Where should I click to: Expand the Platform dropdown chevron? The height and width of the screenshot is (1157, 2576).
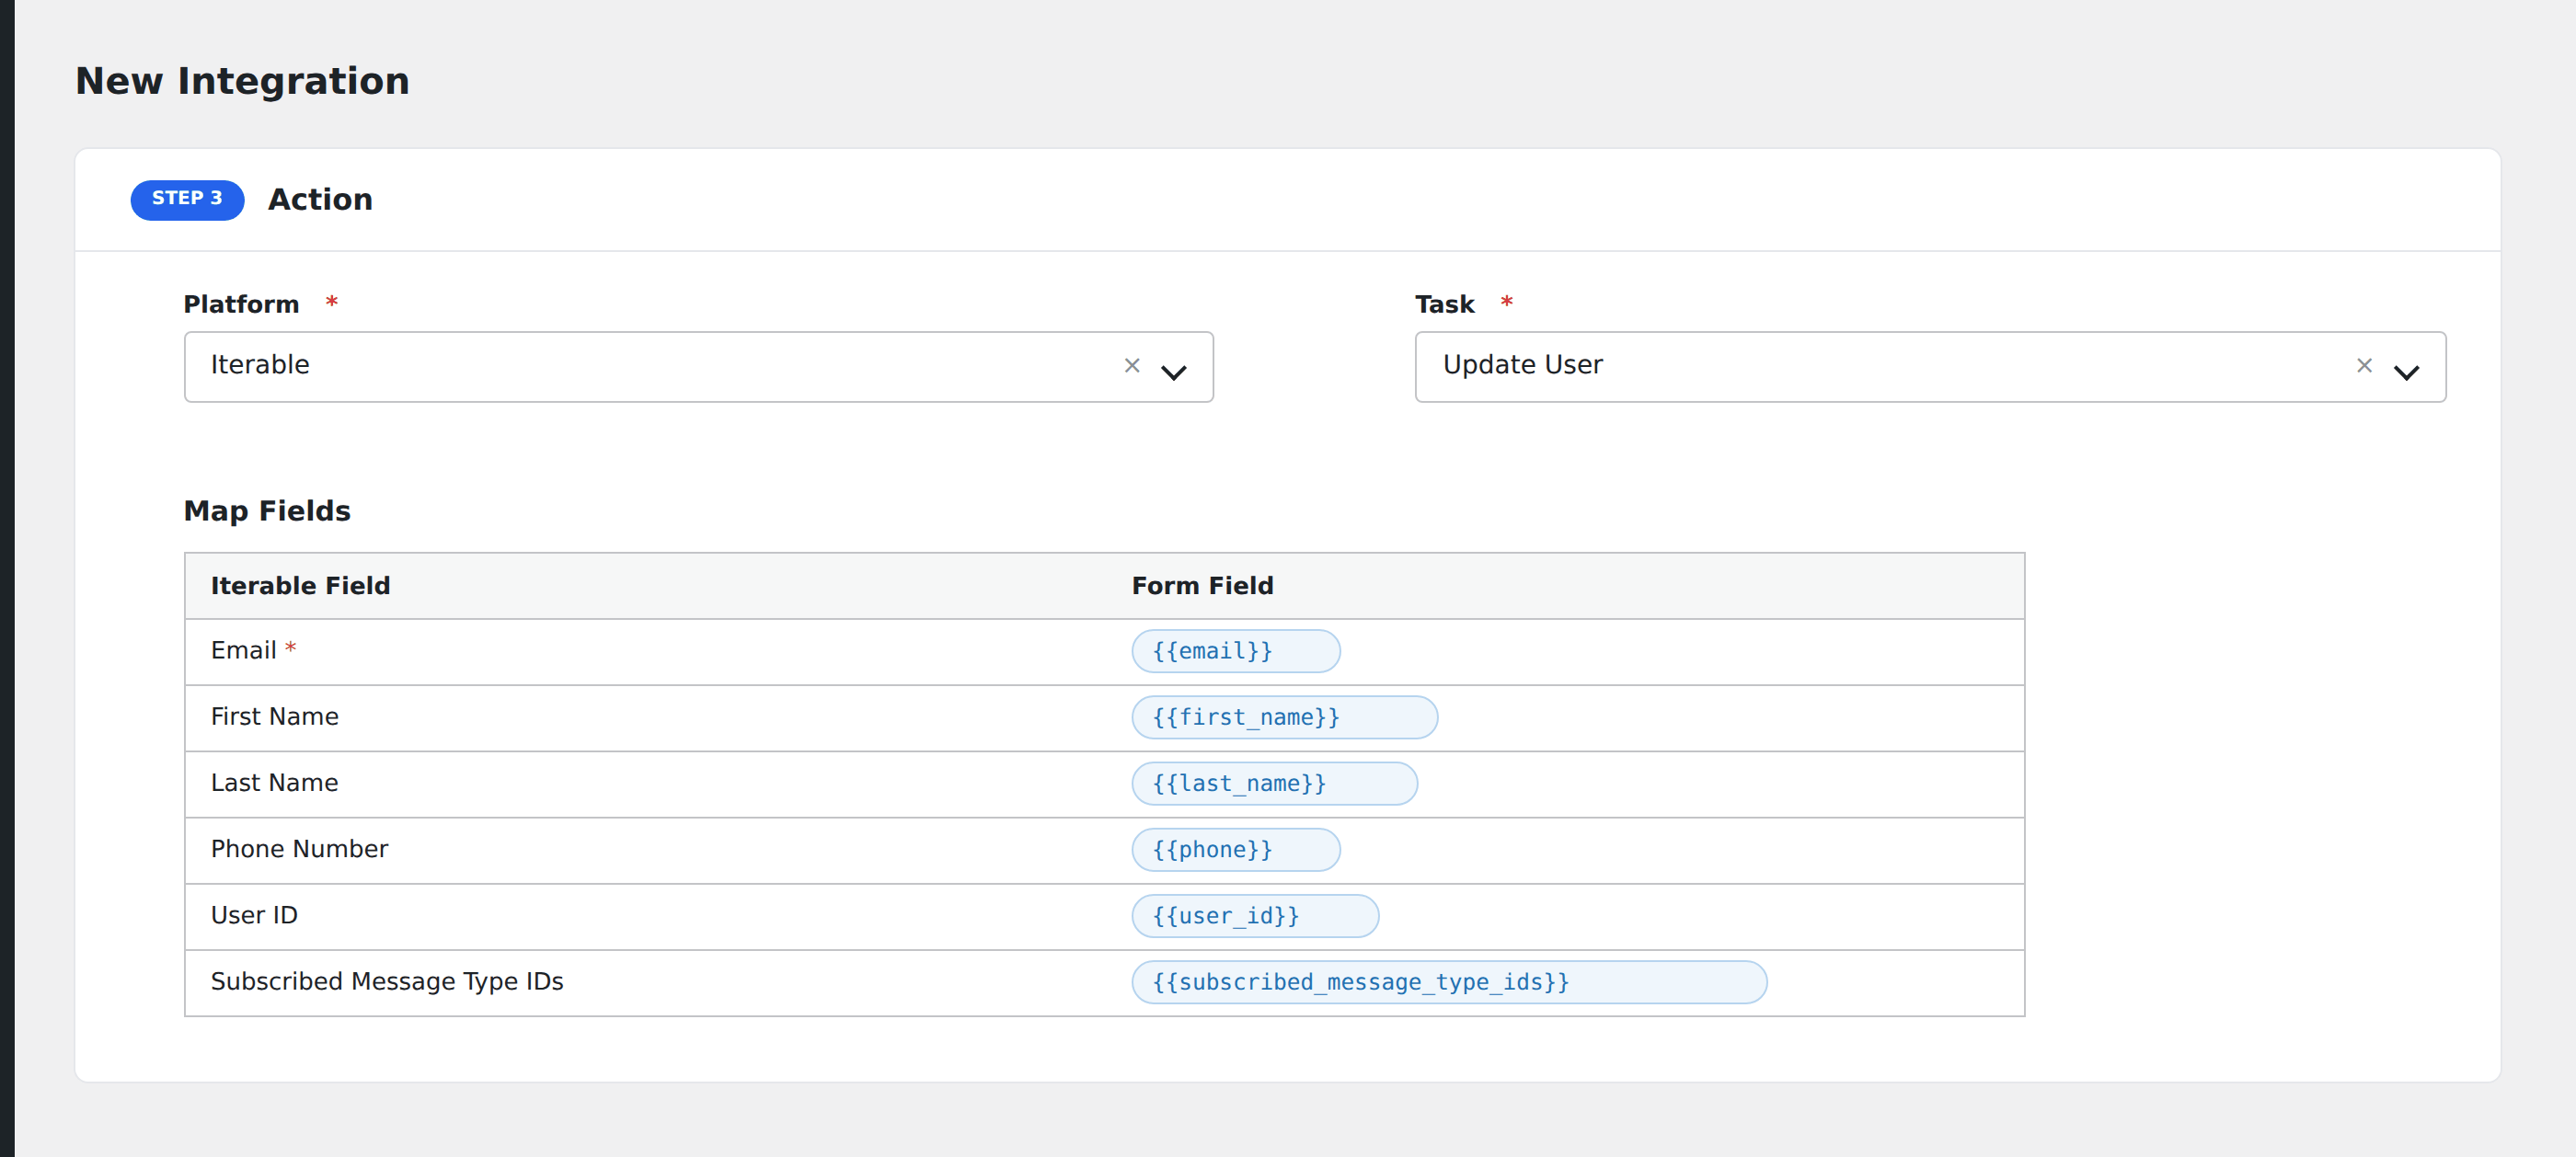1174,372
